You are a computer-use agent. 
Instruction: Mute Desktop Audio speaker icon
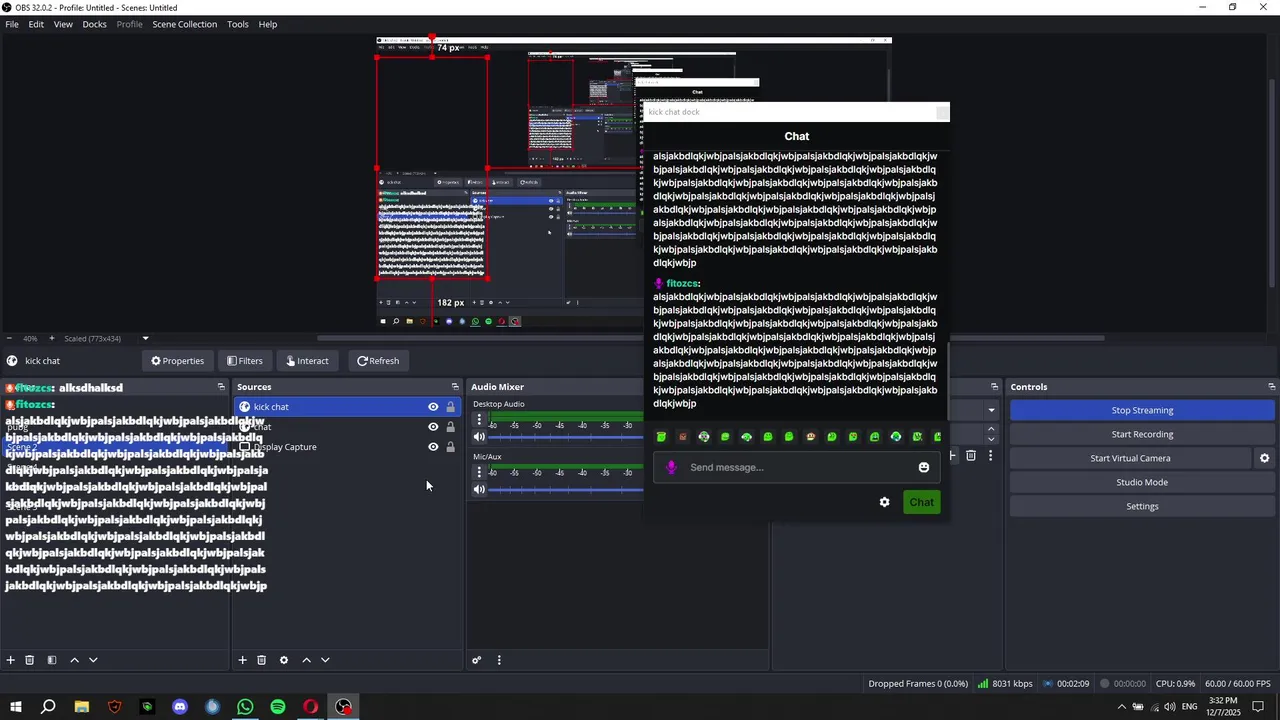click(479, 437)
